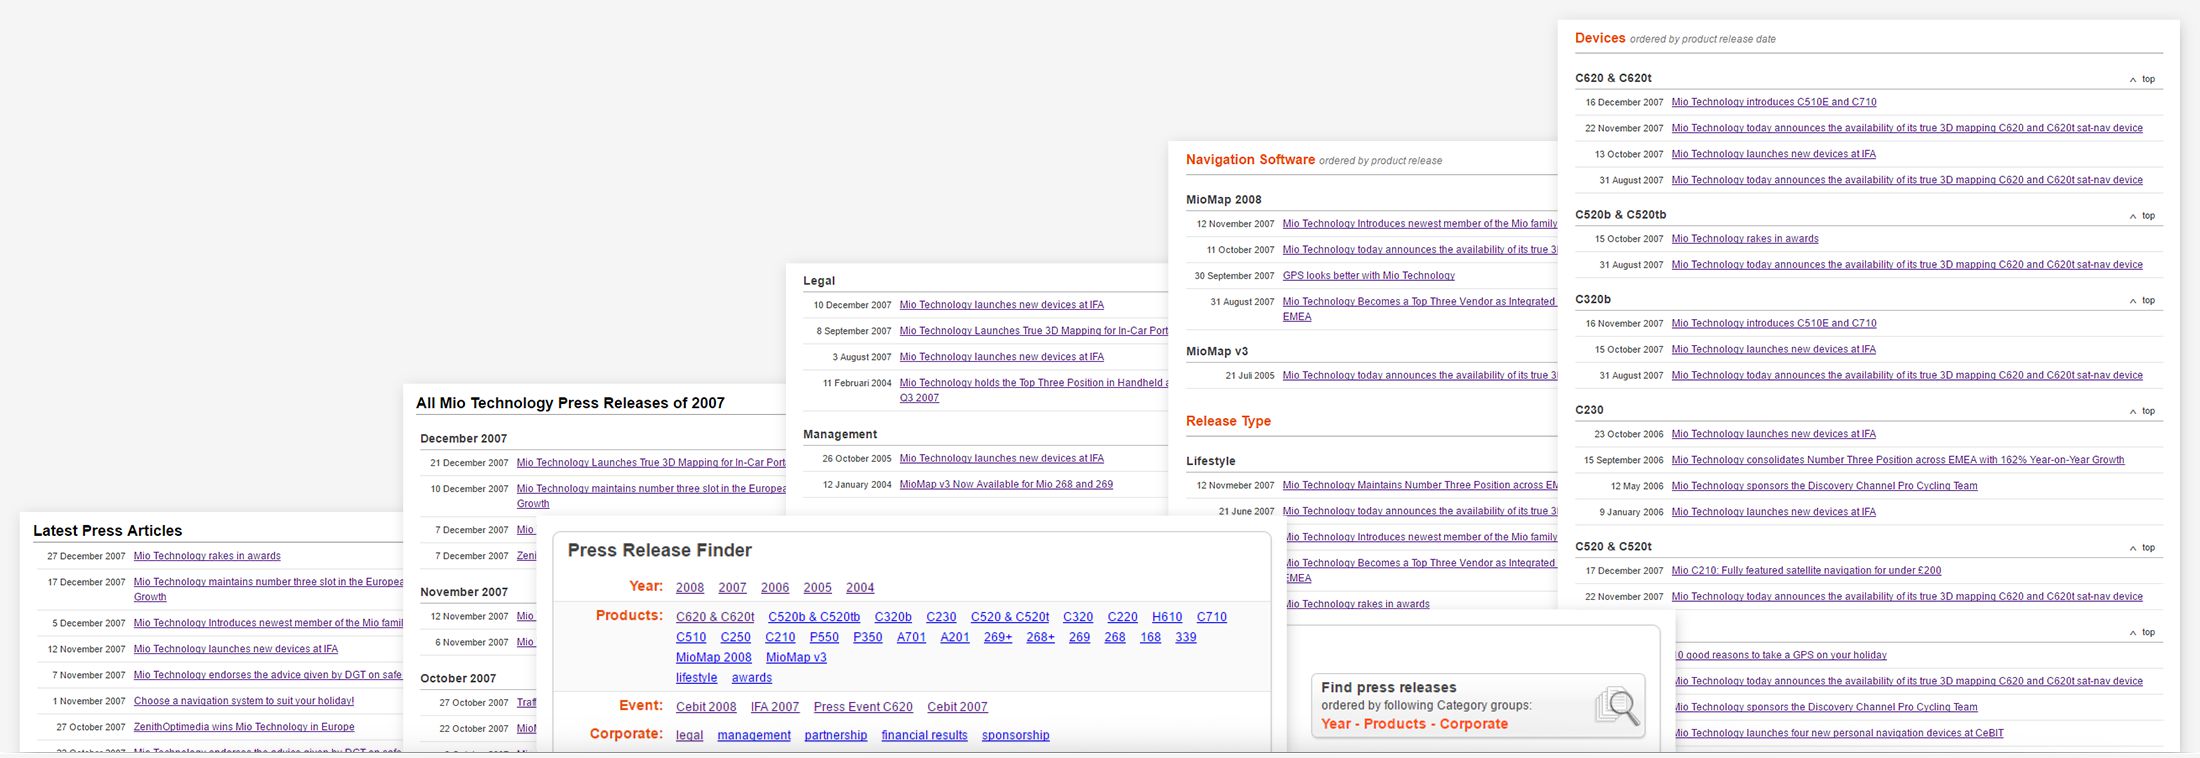Open 'GPS looks better with Mio Technology'
The width and height of the screenshot is (2200, 758).
click(1369, 276)
